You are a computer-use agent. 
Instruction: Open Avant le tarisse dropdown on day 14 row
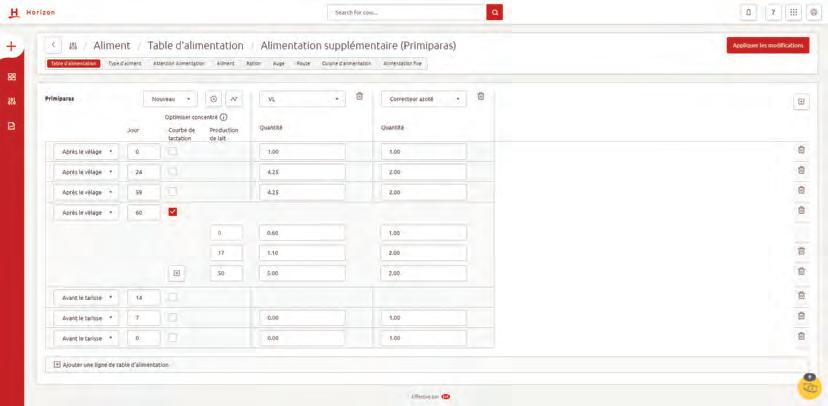87,297
